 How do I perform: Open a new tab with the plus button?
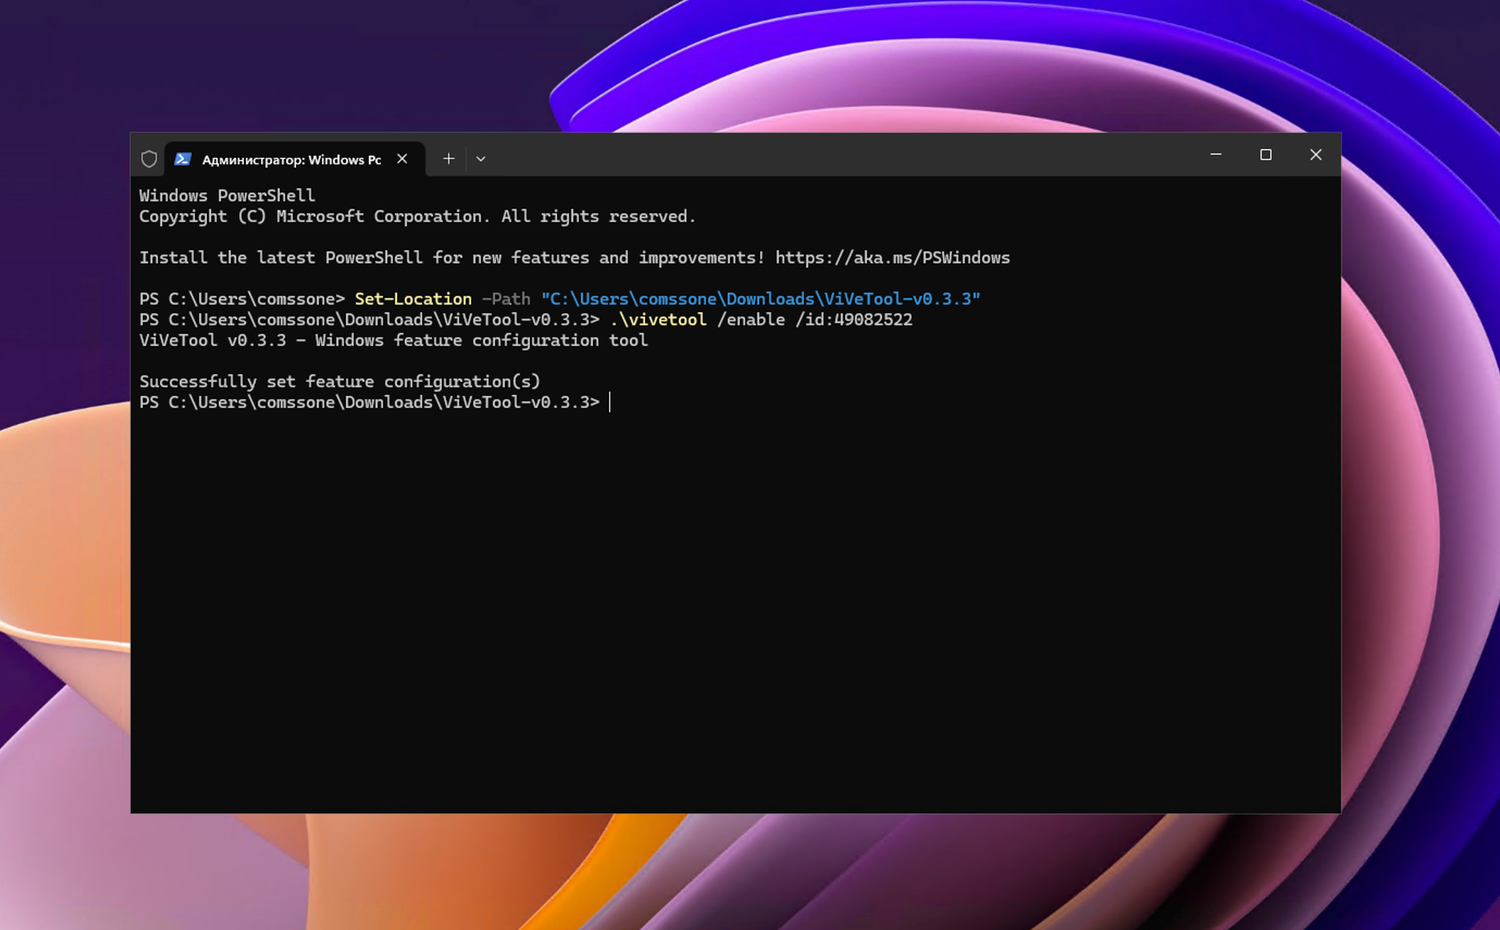tap(449, 159)
